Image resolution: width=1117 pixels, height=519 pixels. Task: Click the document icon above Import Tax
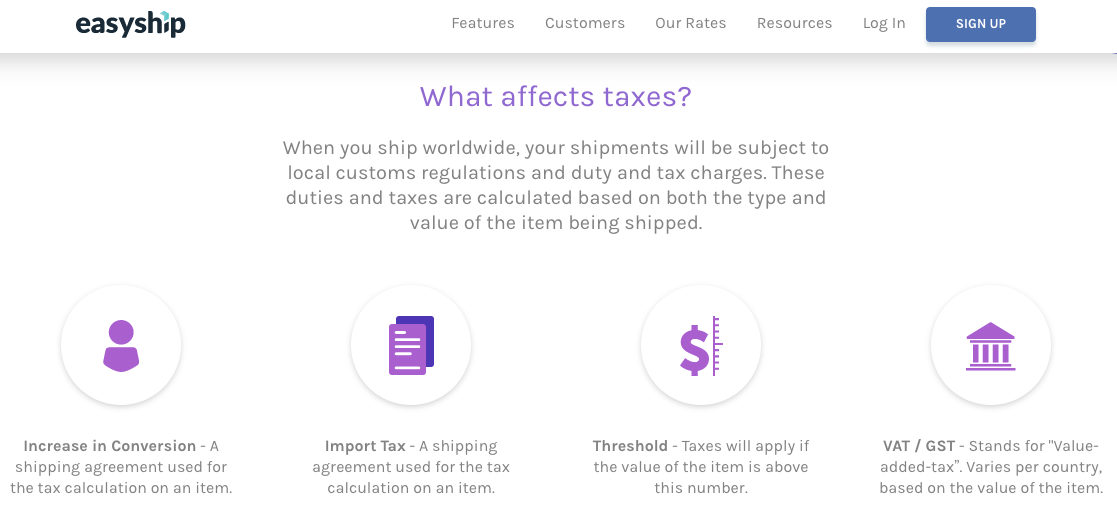[x=411, y=345]
